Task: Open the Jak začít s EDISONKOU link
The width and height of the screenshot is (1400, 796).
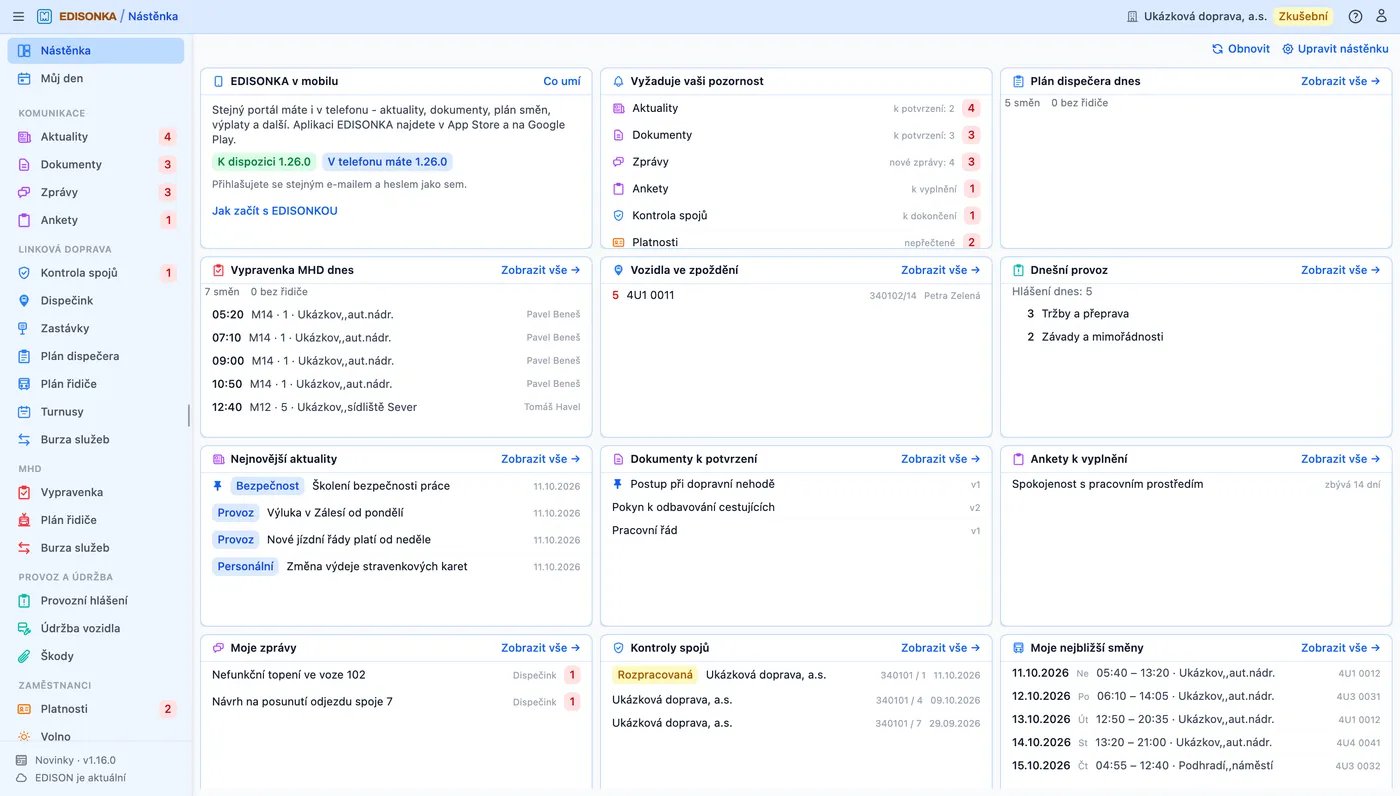Action: coord(275,211)
